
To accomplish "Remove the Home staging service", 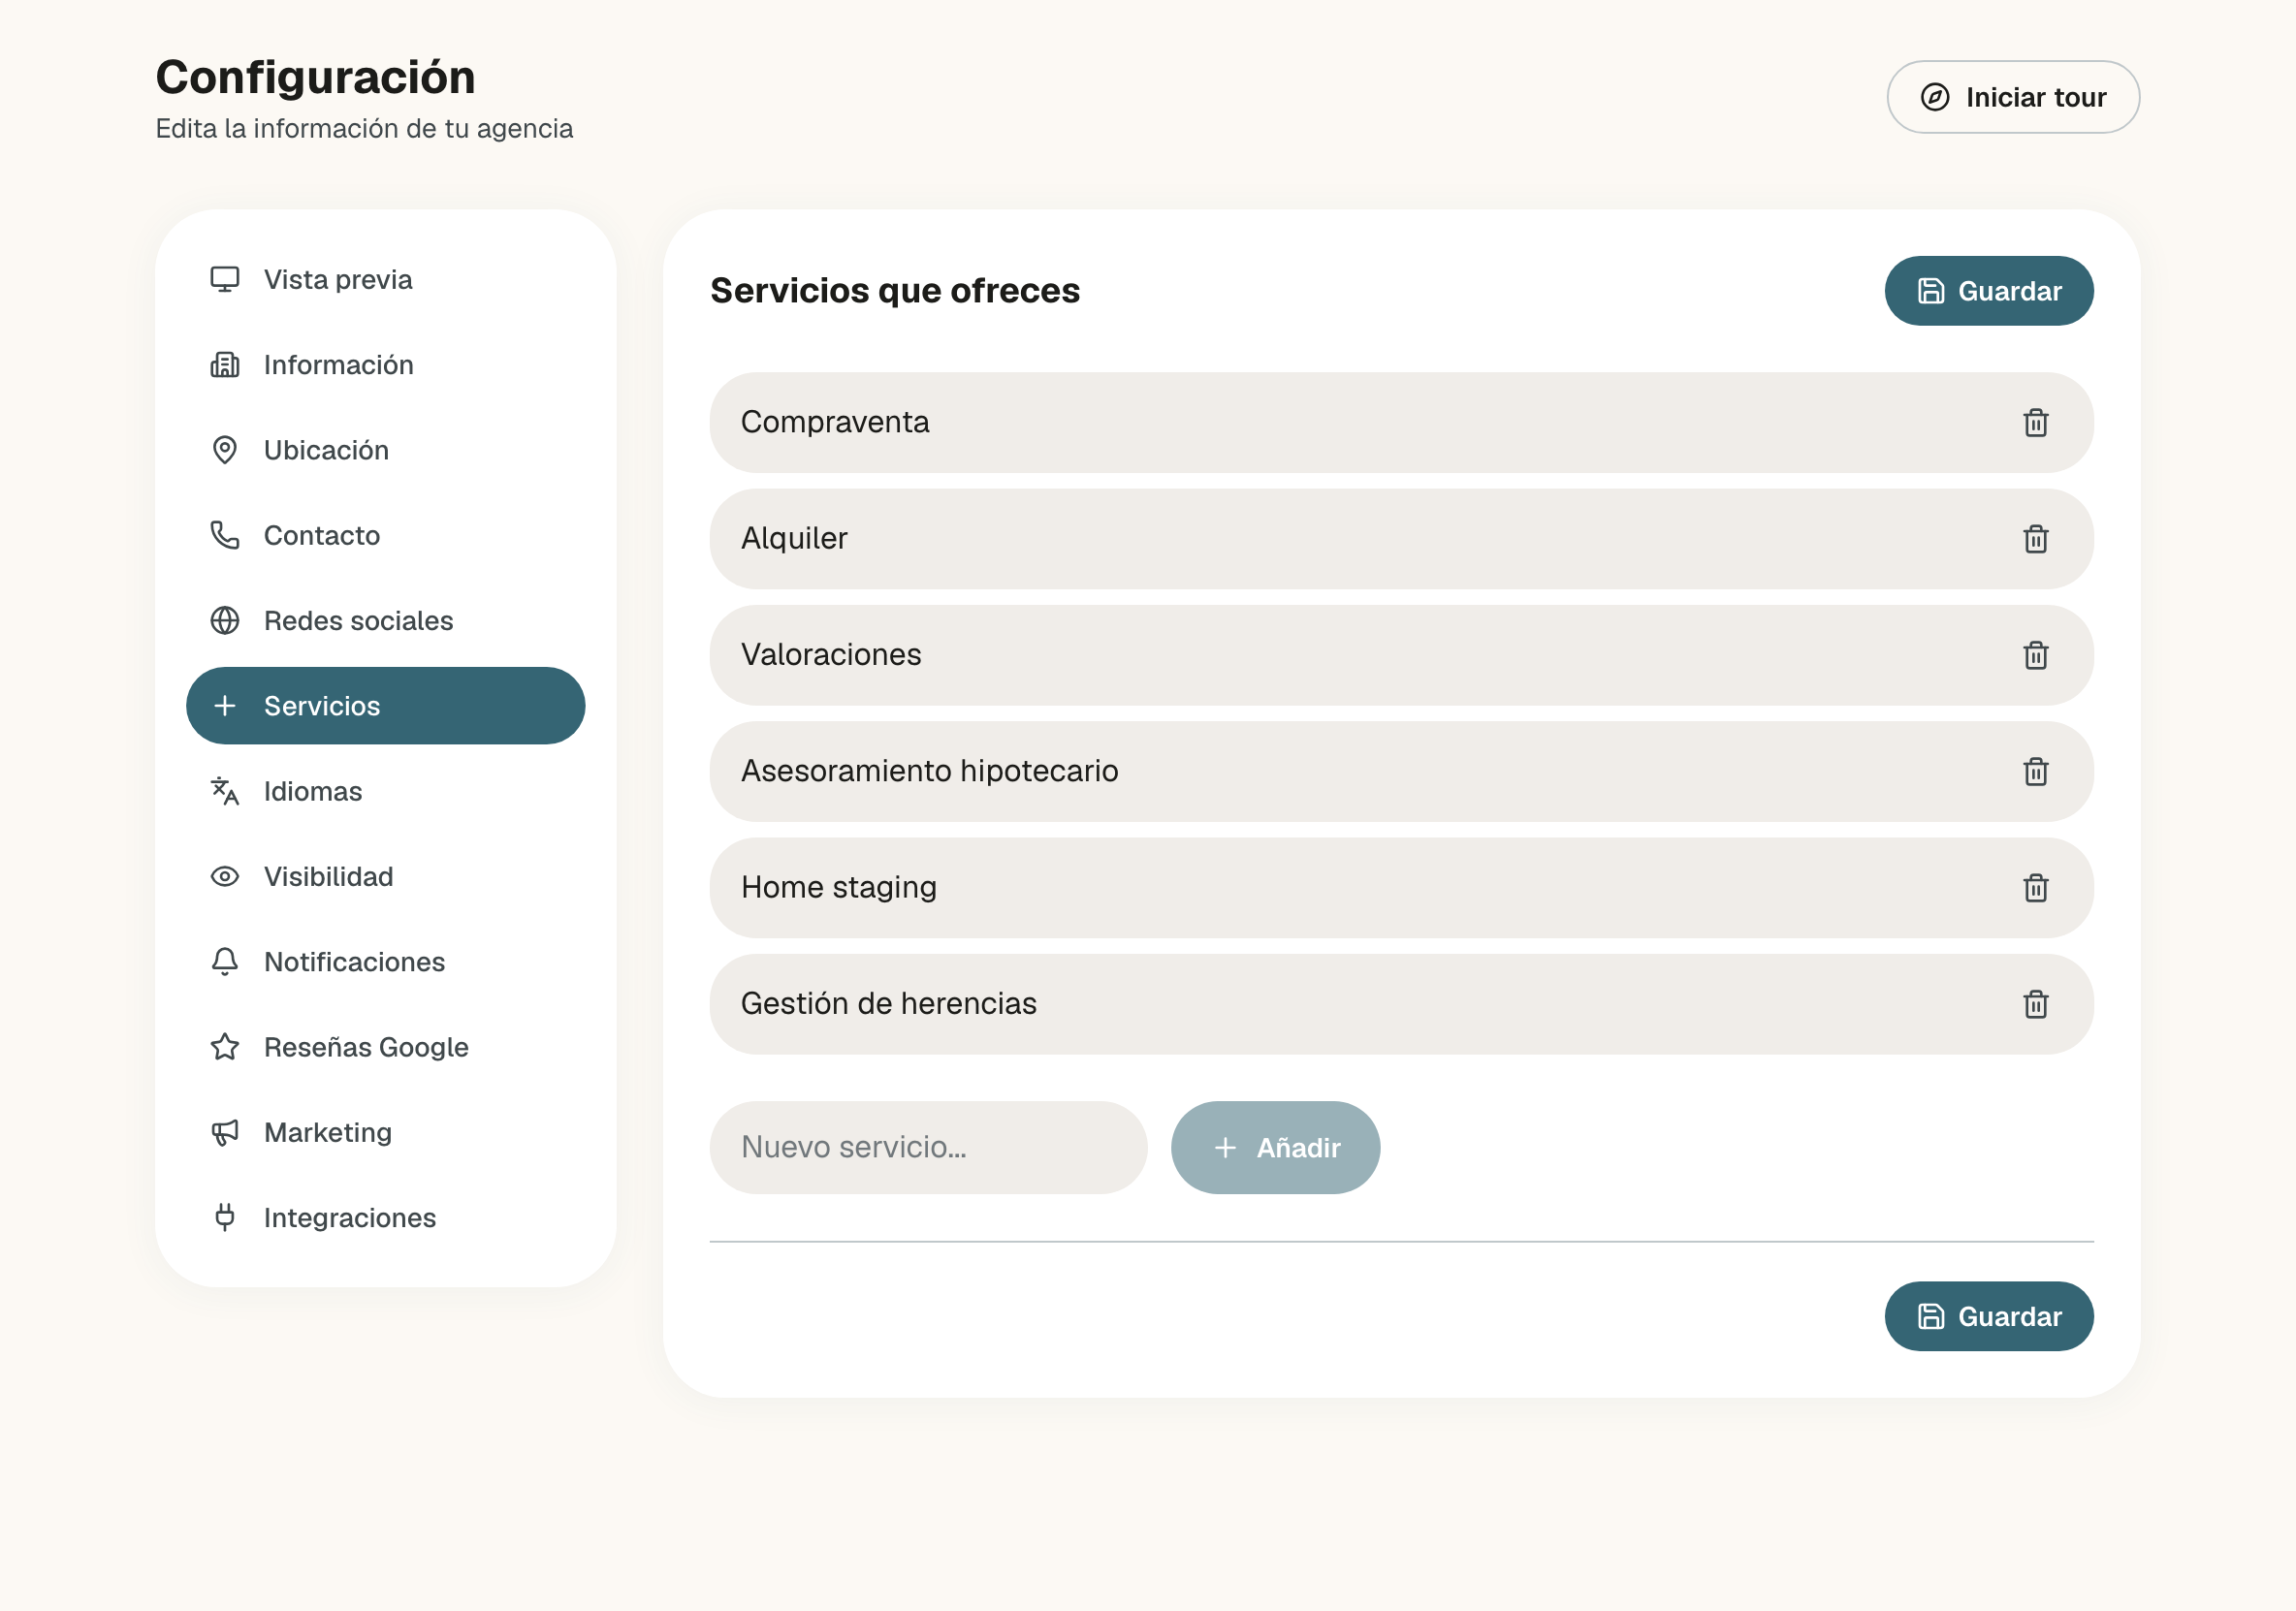I will tap(2035, 887).
